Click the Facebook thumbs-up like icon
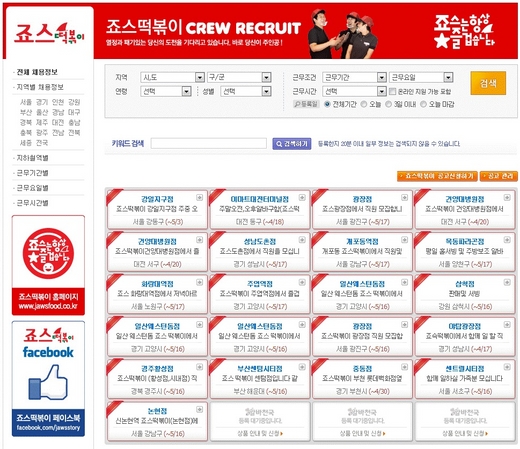The height and width of the screenshot is (449, 520). tap(48, 382)
